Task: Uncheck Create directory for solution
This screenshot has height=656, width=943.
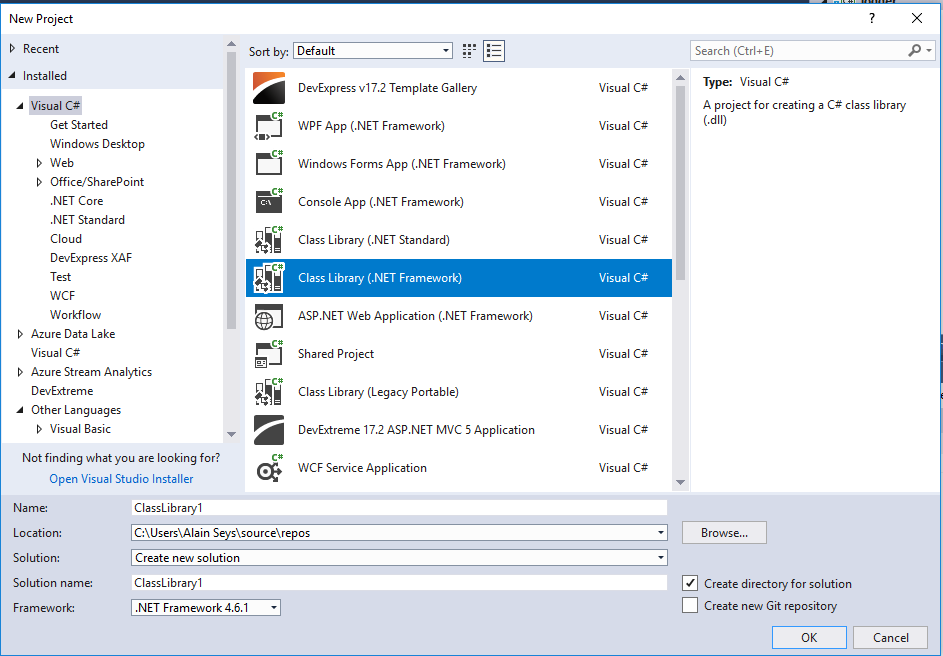Action: click(690, 583)
